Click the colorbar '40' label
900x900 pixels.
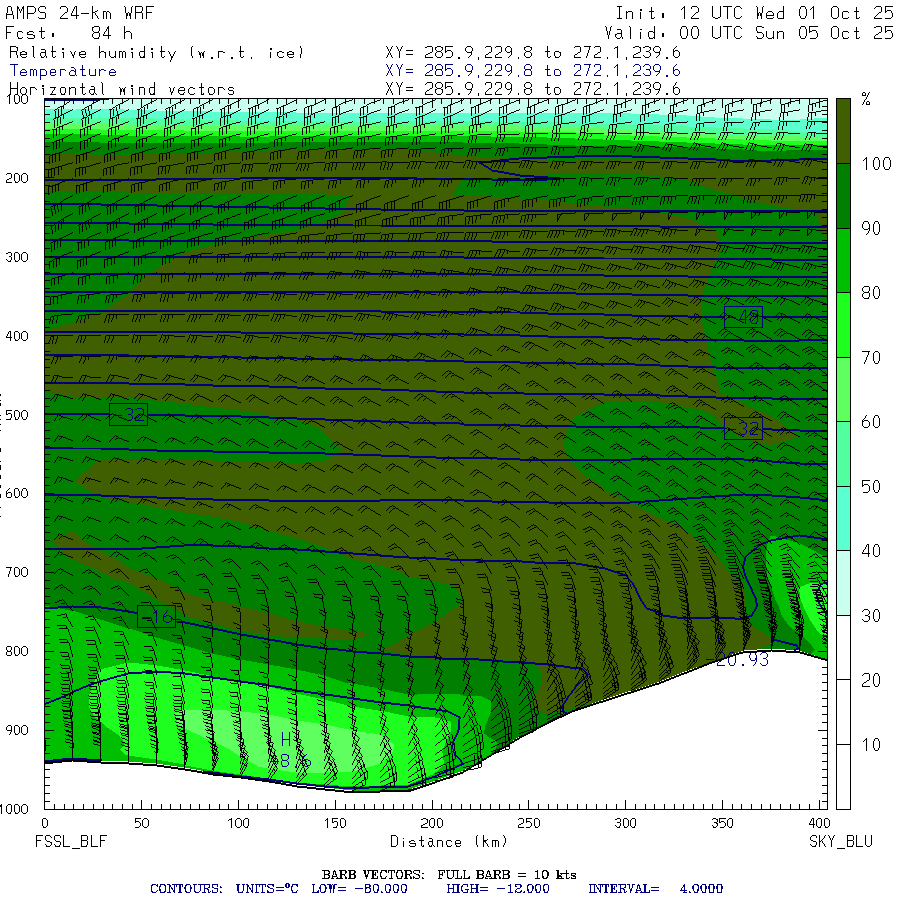point(871,551)
